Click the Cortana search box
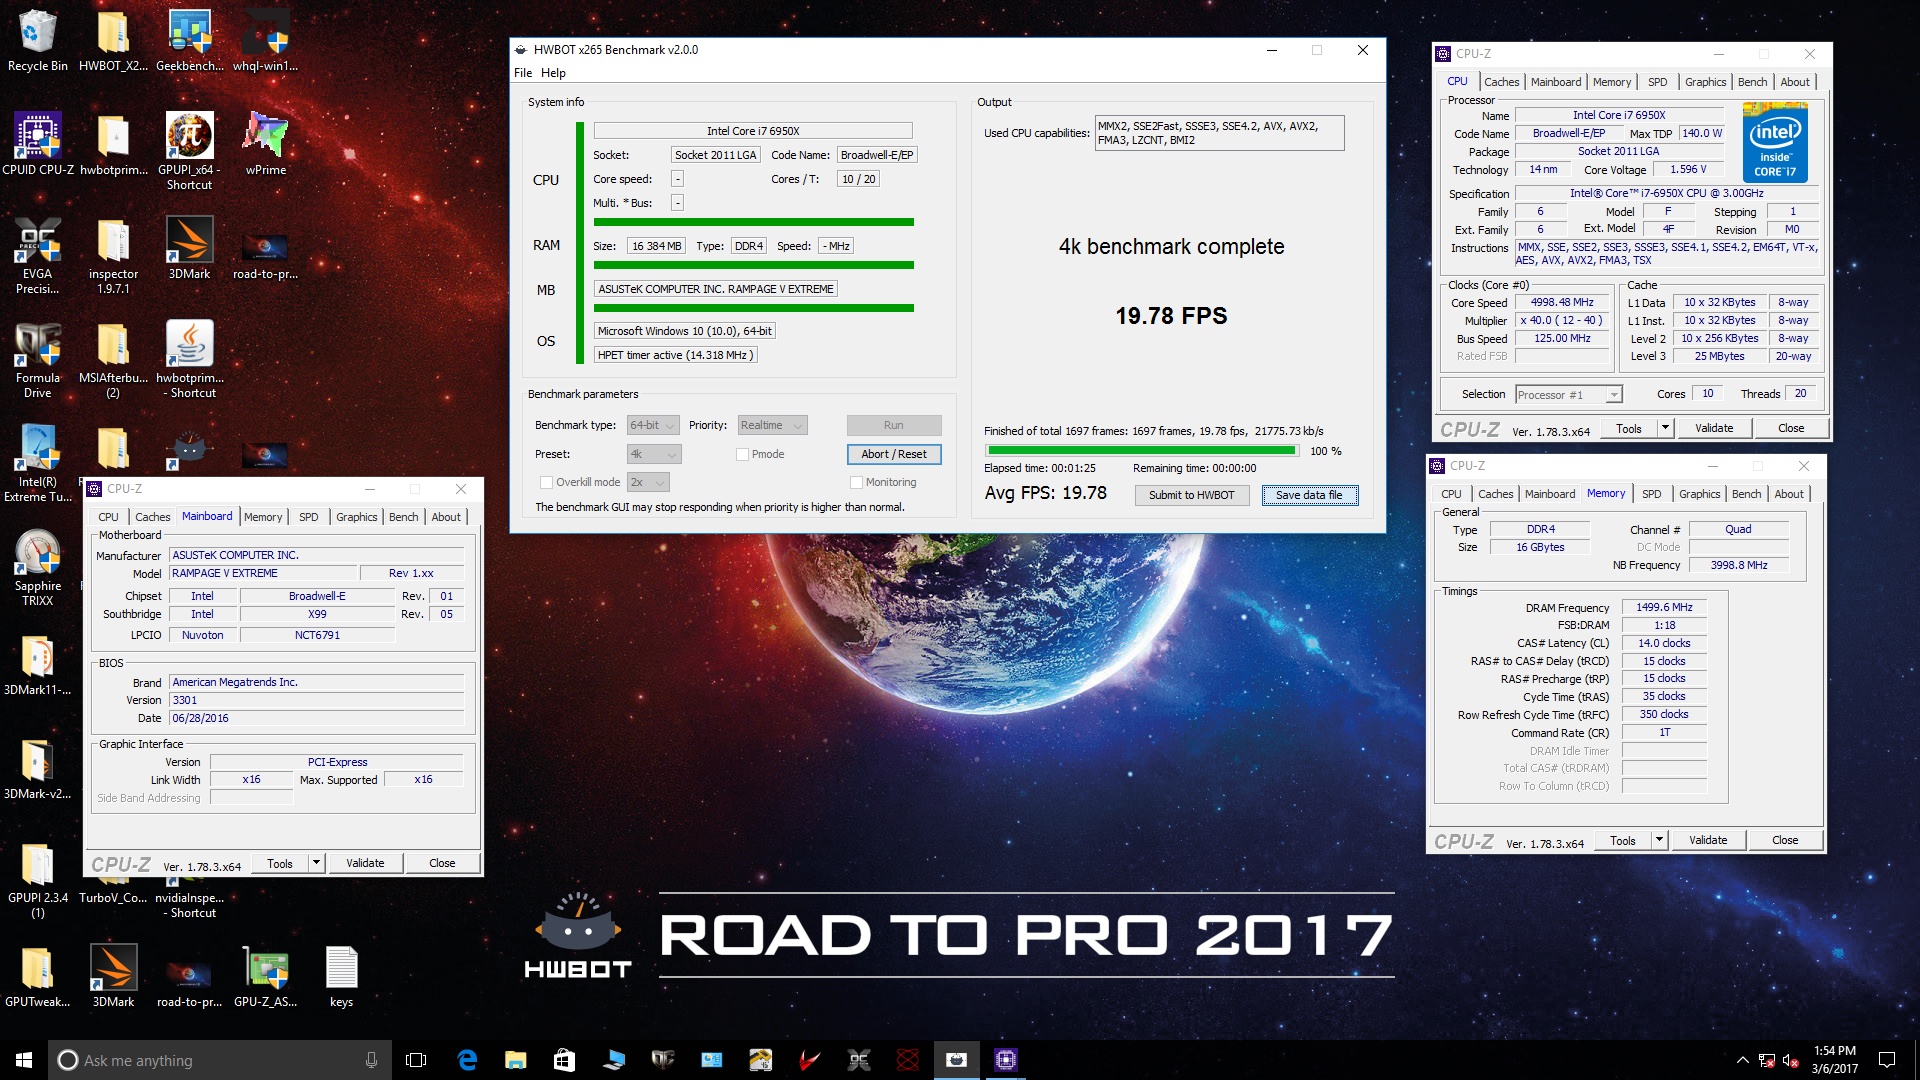Image resolution: width=1920 pixels, height=1080 pixels. 218,1060
